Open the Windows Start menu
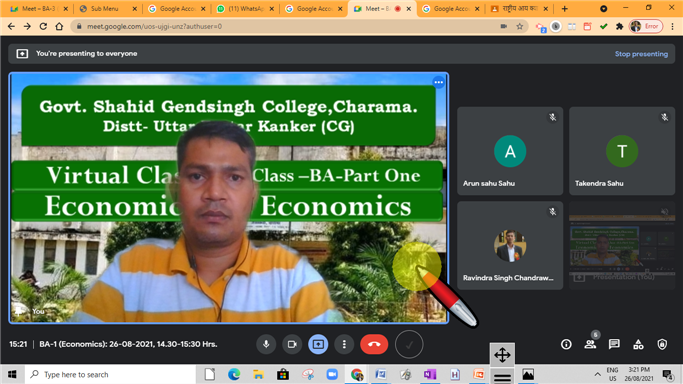Image resolution: width=683 pixels, height=384 pixels. point(12,374)
